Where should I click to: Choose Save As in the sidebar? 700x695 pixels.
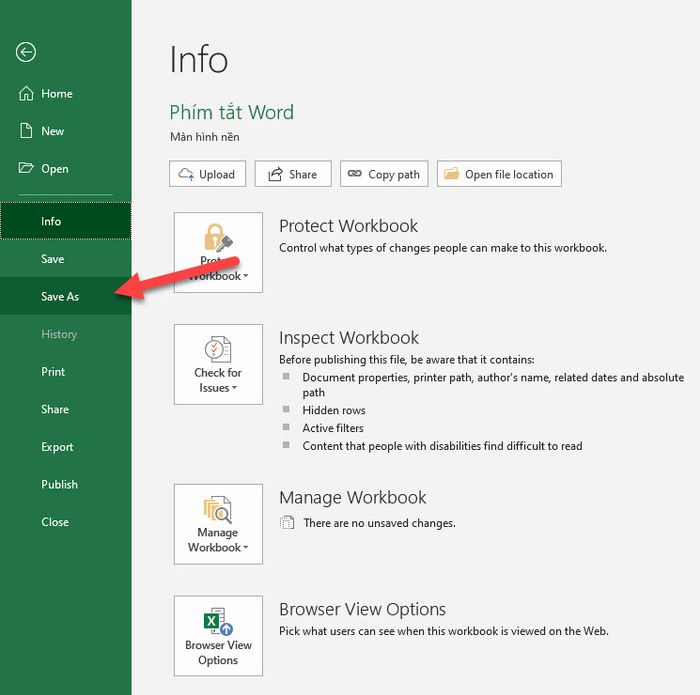(66, 296)
